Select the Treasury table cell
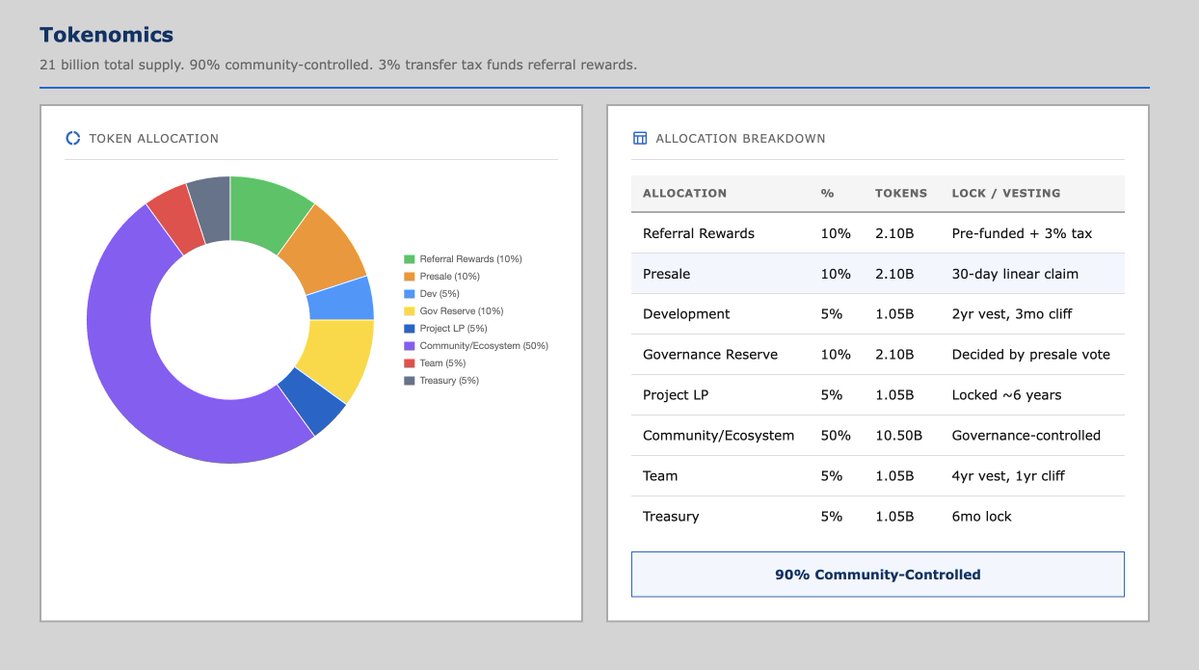Image resolution: width=1199 pixels, height=670 pixels. tap(671, 516)
